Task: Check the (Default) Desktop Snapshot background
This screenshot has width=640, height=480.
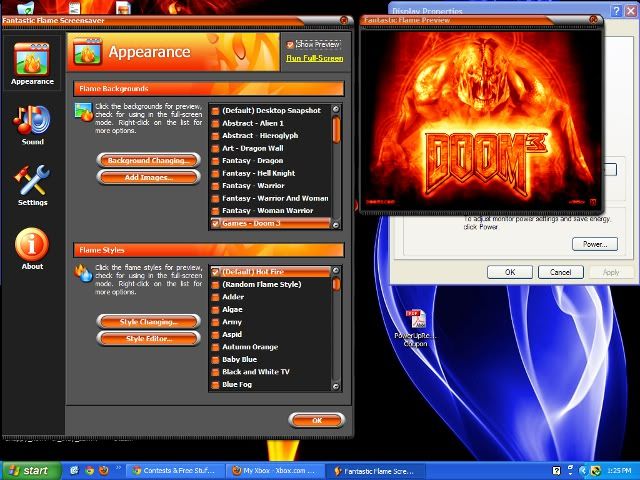Action: pos(215,111)
